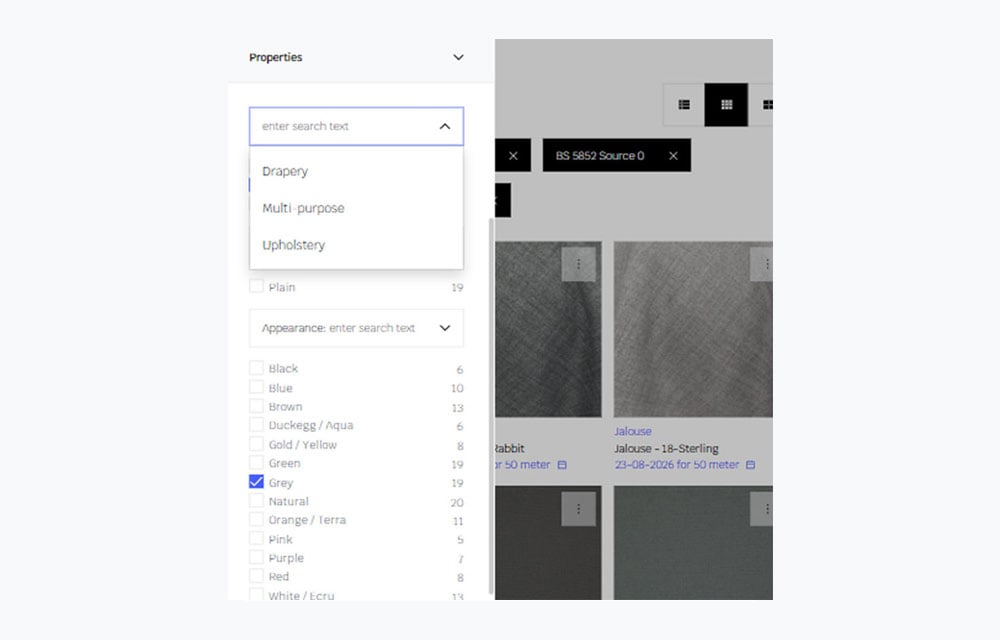The height and width of the screenshot is (640, 1000).
Task: Open the 23-08-2026 for 50 meter link
Action: [677, 465]
